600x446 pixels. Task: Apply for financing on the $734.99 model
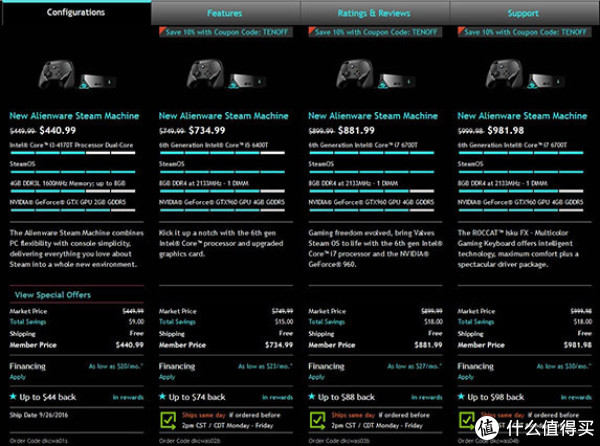click(x=167, y=377)
